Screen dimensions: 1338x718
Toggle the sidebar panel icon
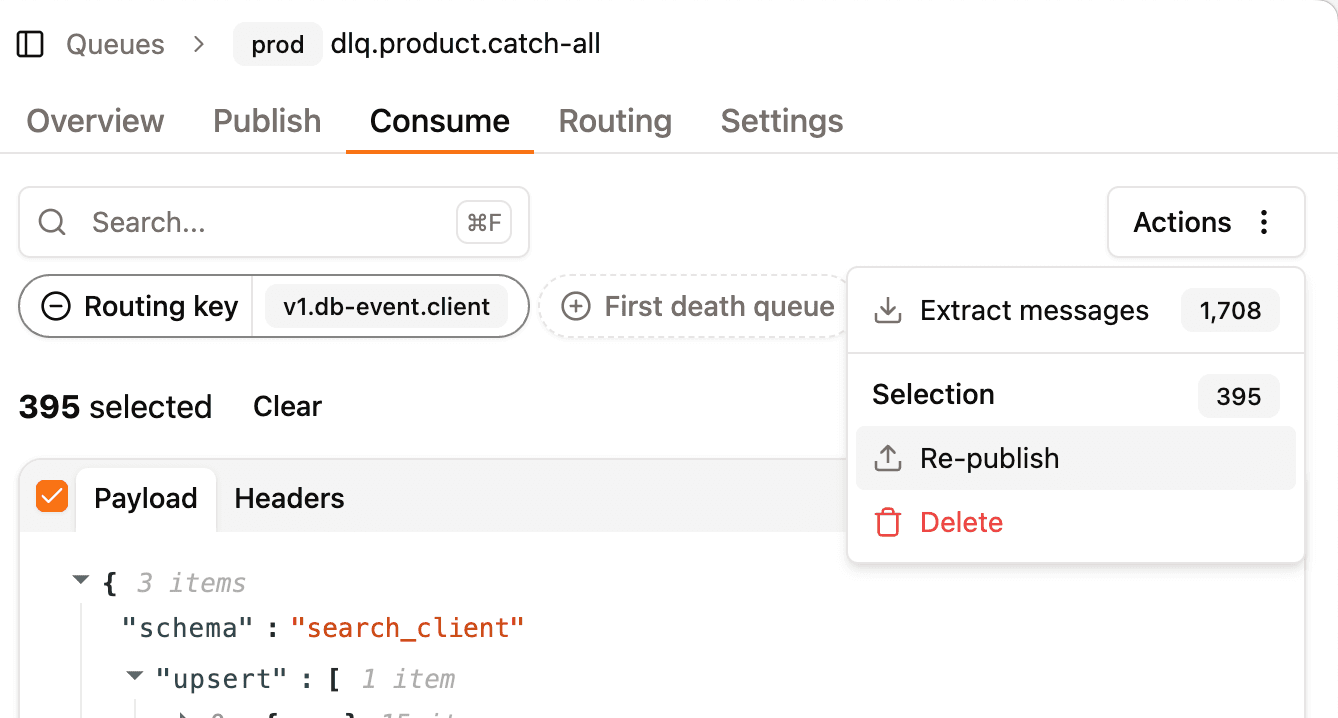point(30,44)
